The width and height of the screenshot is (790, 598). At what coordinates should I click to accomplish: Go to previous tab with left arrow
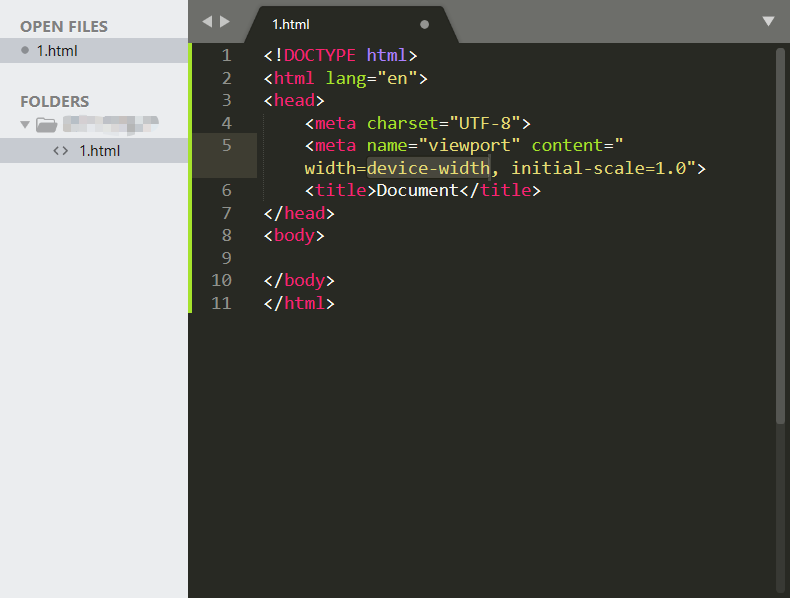click(x=207, y=22)
